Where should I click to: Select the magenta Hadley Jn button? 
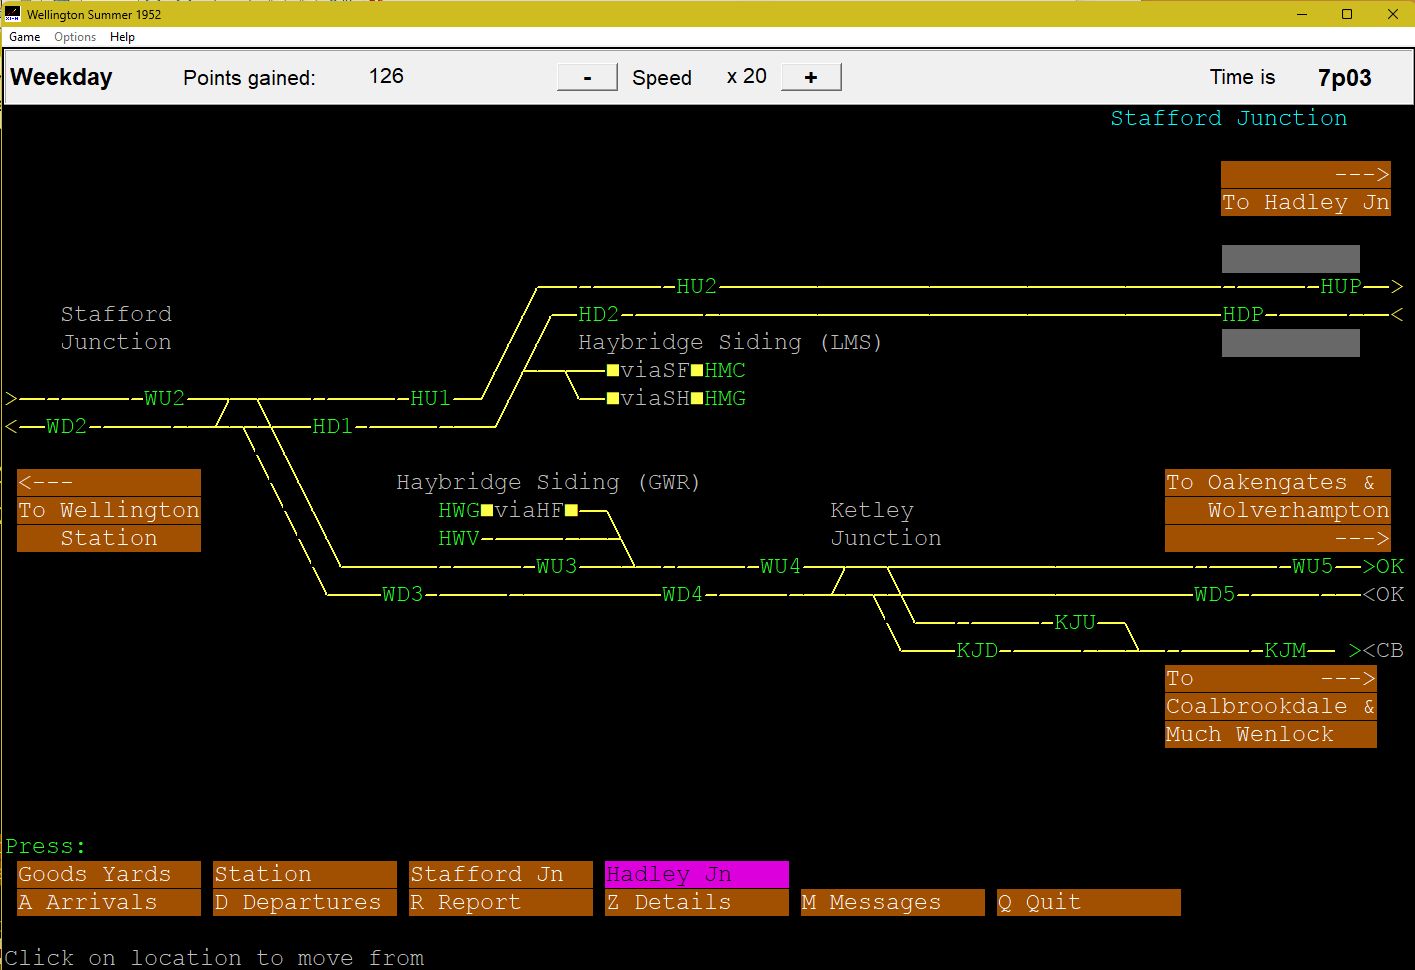696,874
